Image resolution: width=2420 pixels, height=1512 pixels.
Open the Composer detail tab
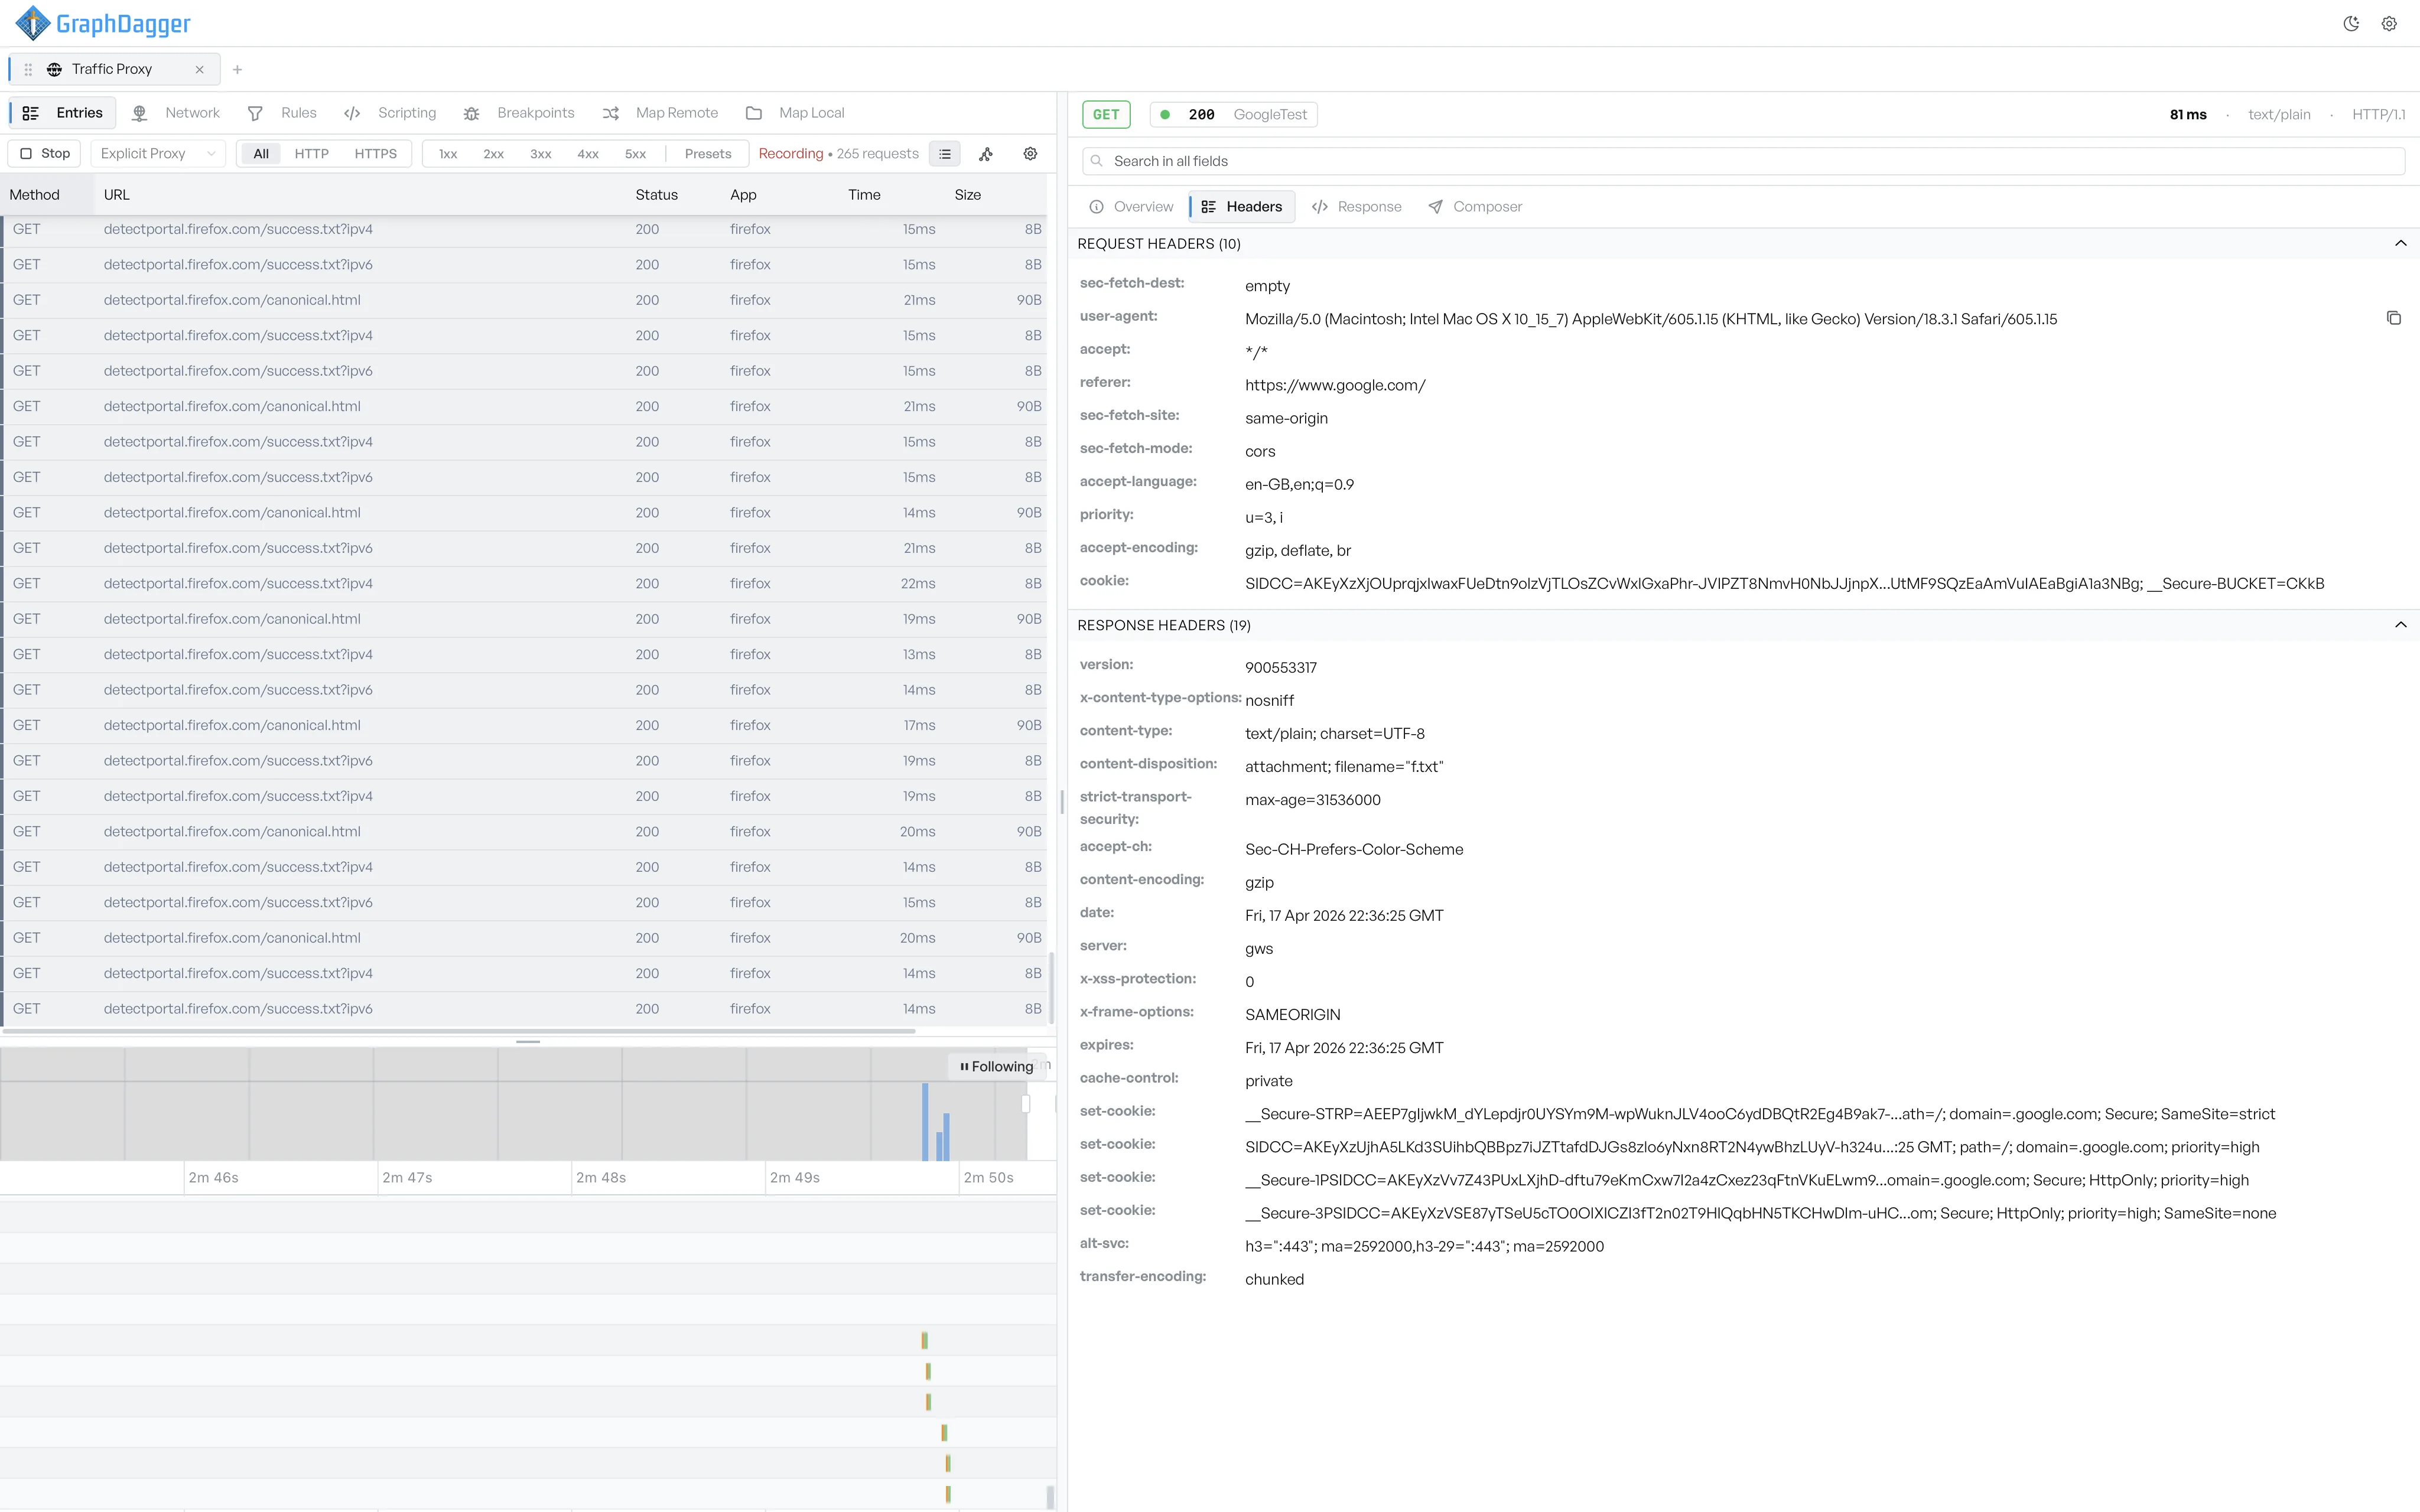pyautogui.click(x=1475, y=207)
